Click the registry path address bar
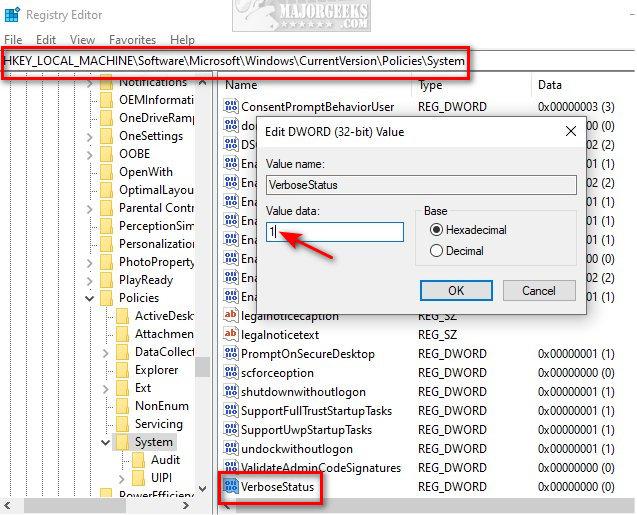637x515 pixels. coord(235,61)
